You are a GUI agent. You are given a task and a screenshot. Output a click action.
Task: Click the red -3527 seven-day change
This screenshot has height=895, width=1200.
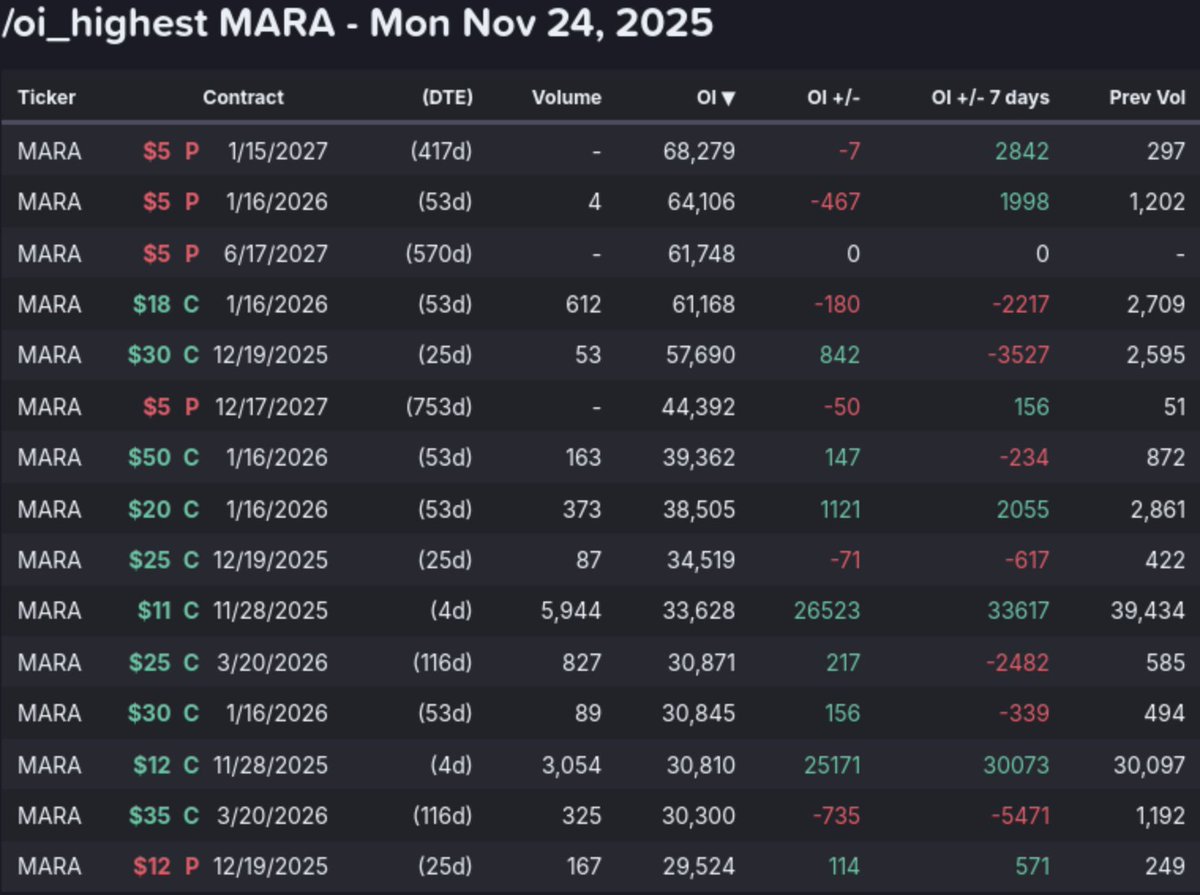pyautogui.click(x=1019, y=355)
